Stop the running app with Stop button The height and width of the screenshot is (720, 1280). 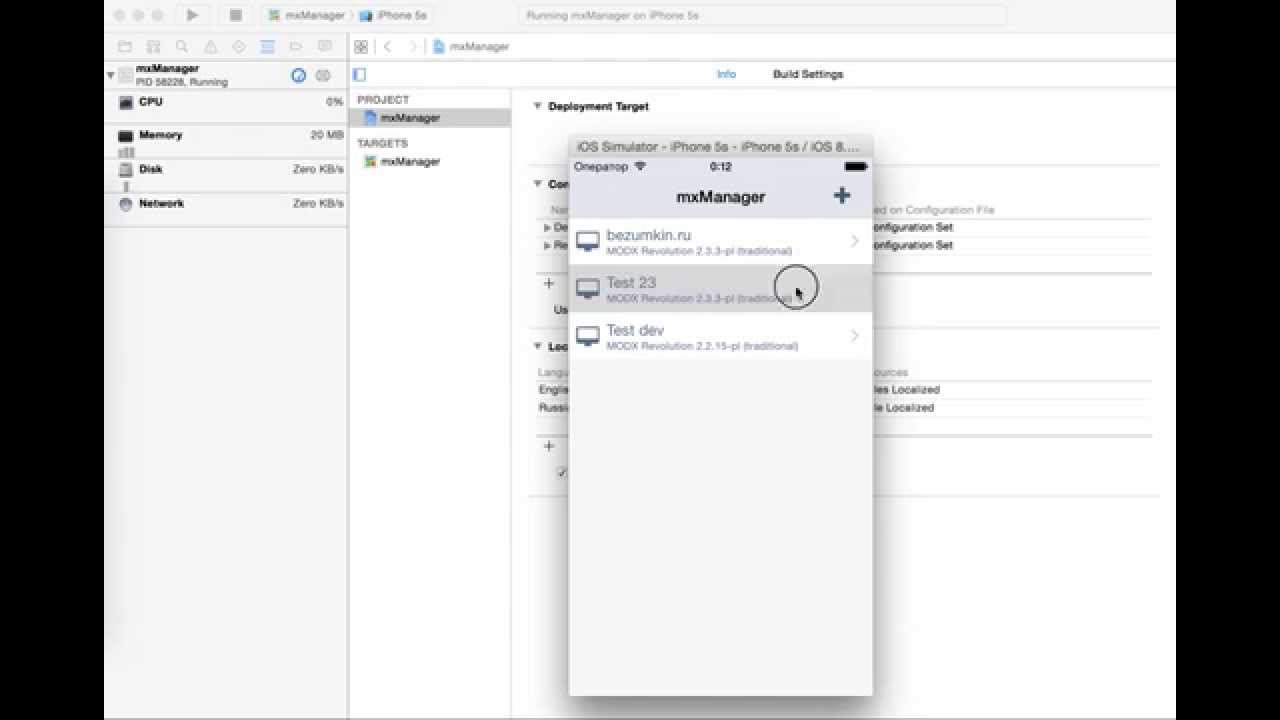pos(236,15)
